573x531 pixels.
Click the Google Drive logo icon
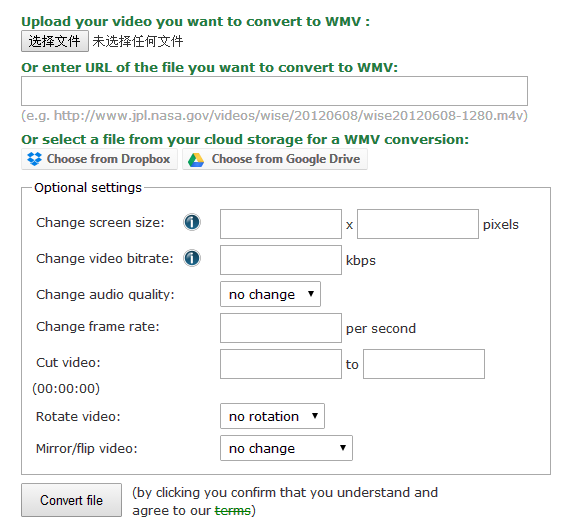pos(196,160)
